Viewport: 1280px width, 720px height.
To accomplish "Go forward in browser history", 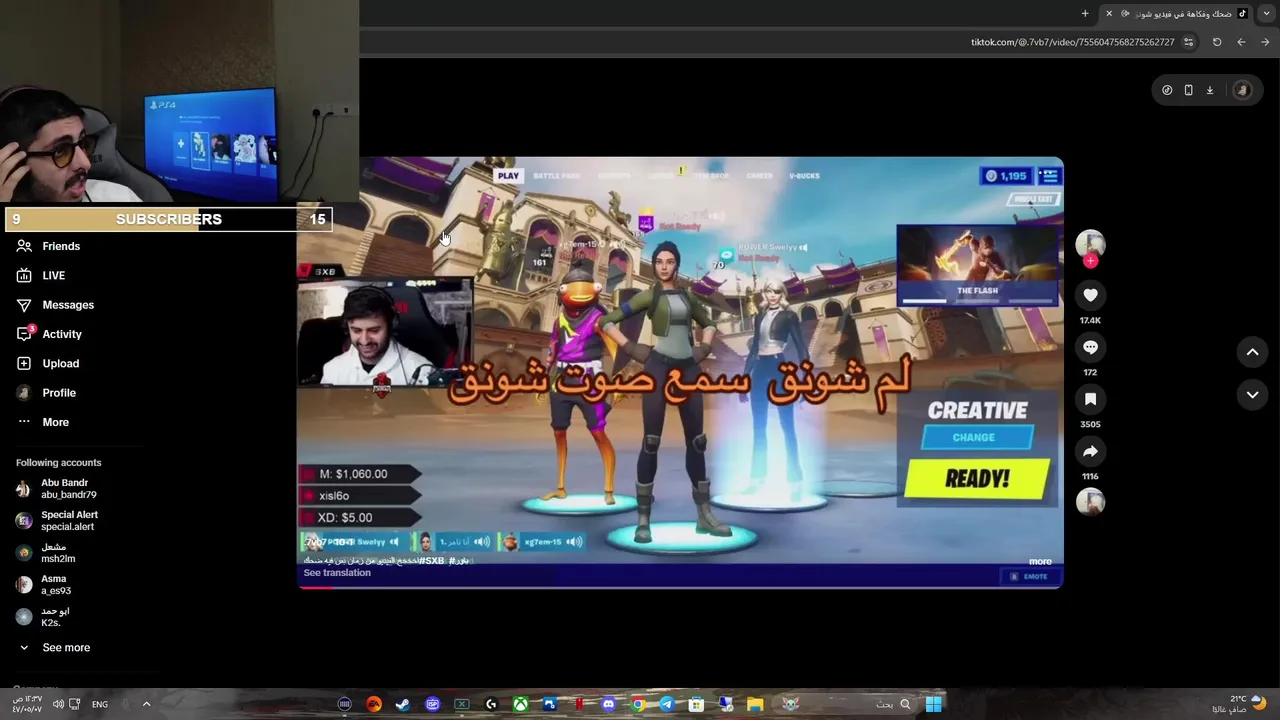I will click(1265, 42).
